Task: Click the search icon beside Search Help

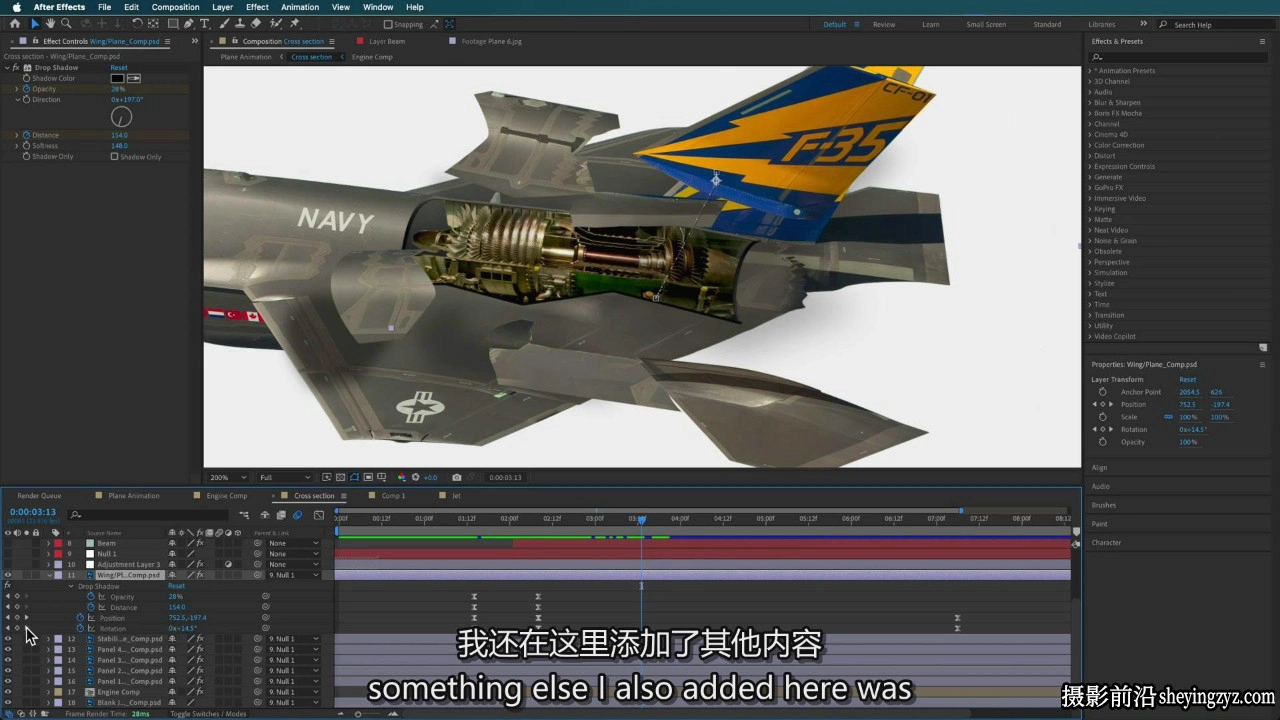Action: tap(1164, 24)
